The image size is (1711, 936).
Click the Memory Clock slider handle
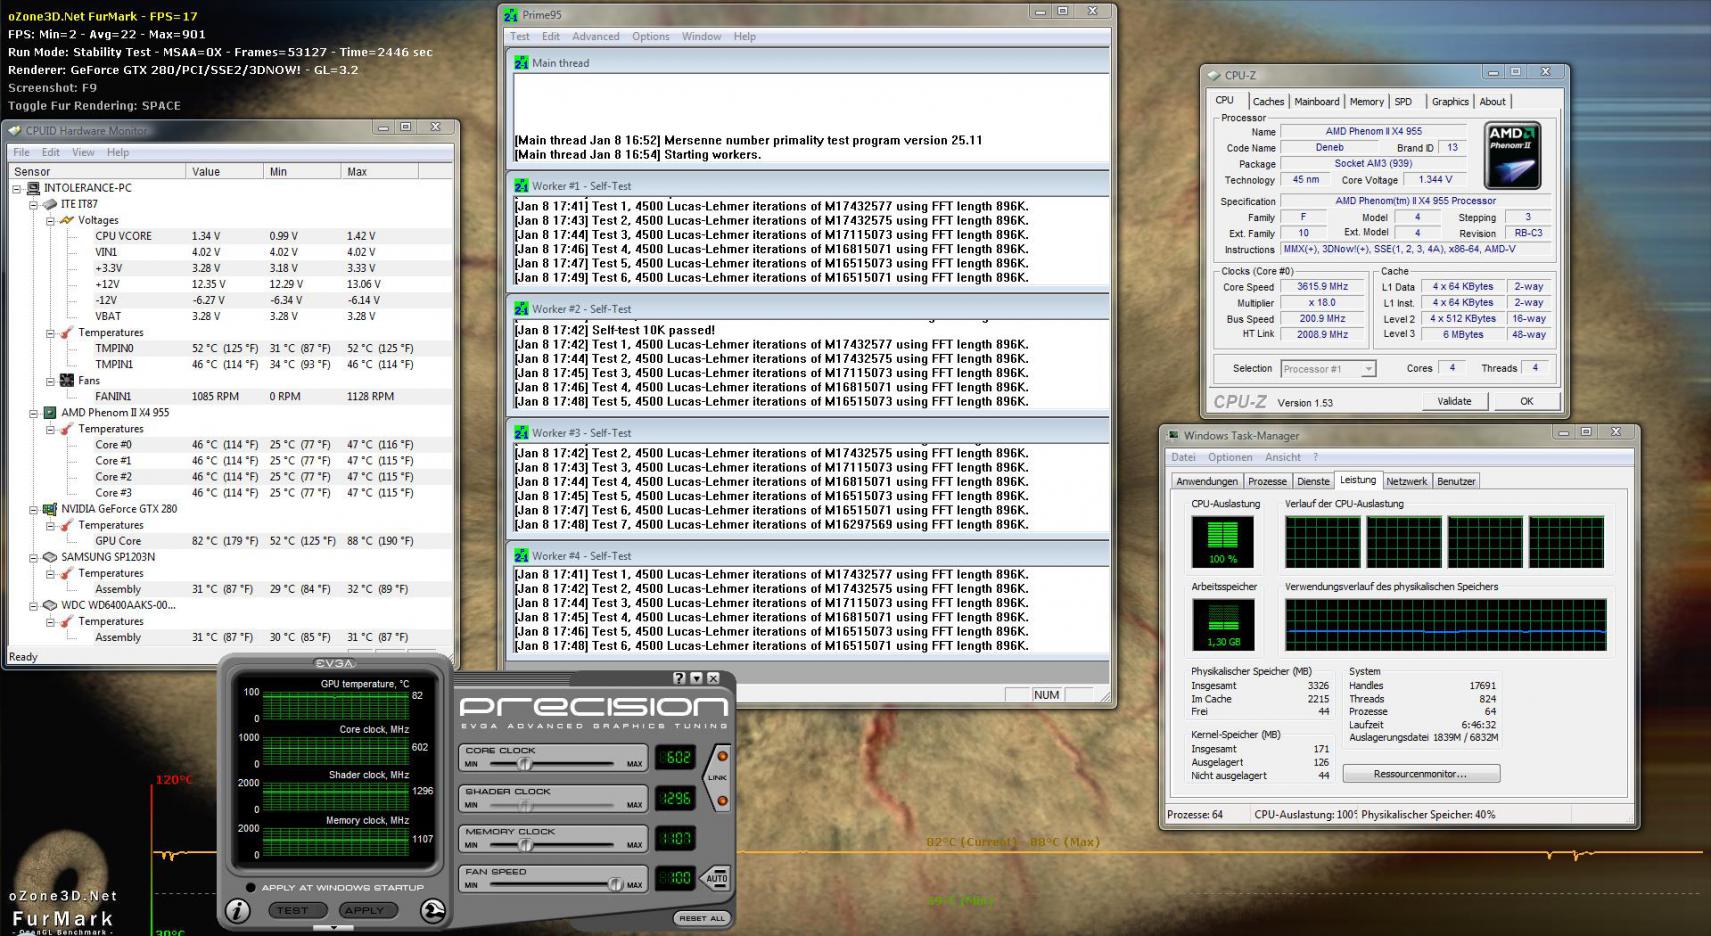(526, 845)
